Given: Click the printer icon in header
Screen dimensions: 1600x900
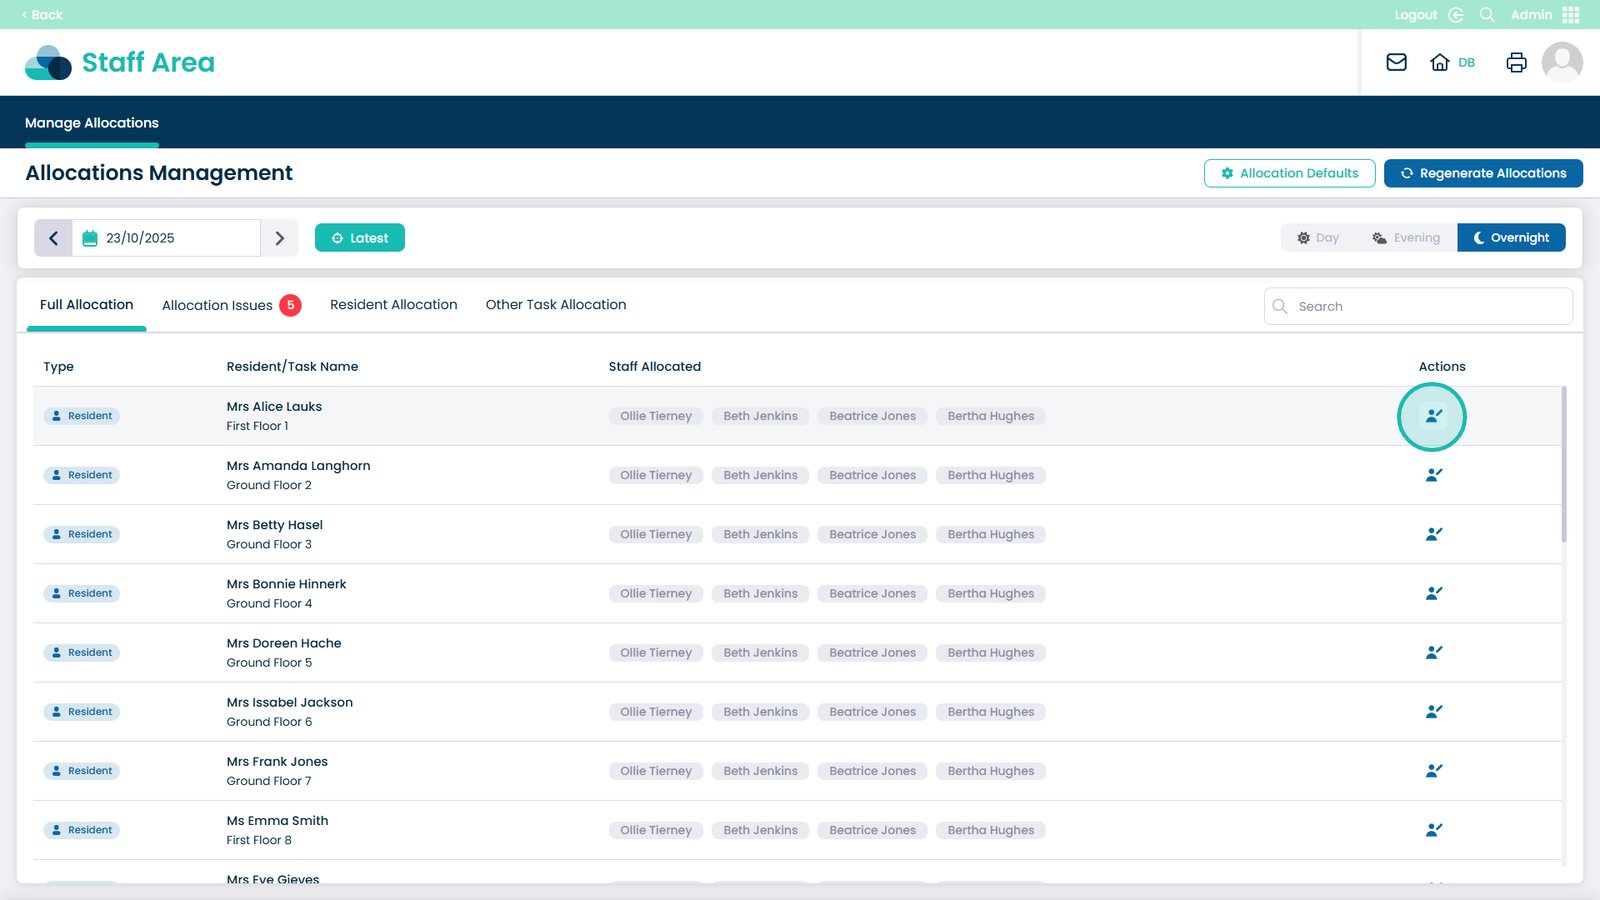Looking at the screenshot, I should [1516, 62].
